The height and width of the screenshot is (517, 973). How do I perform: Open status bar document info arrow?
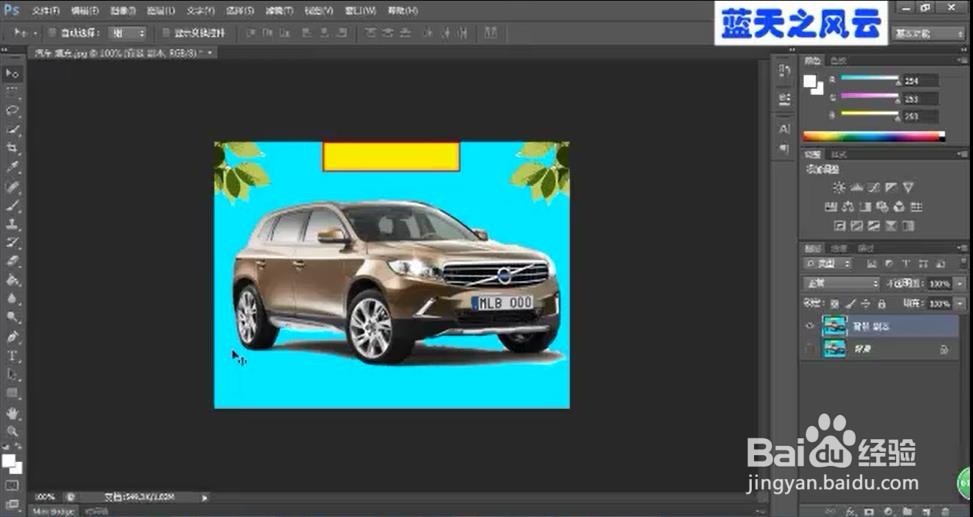point(205,497)
